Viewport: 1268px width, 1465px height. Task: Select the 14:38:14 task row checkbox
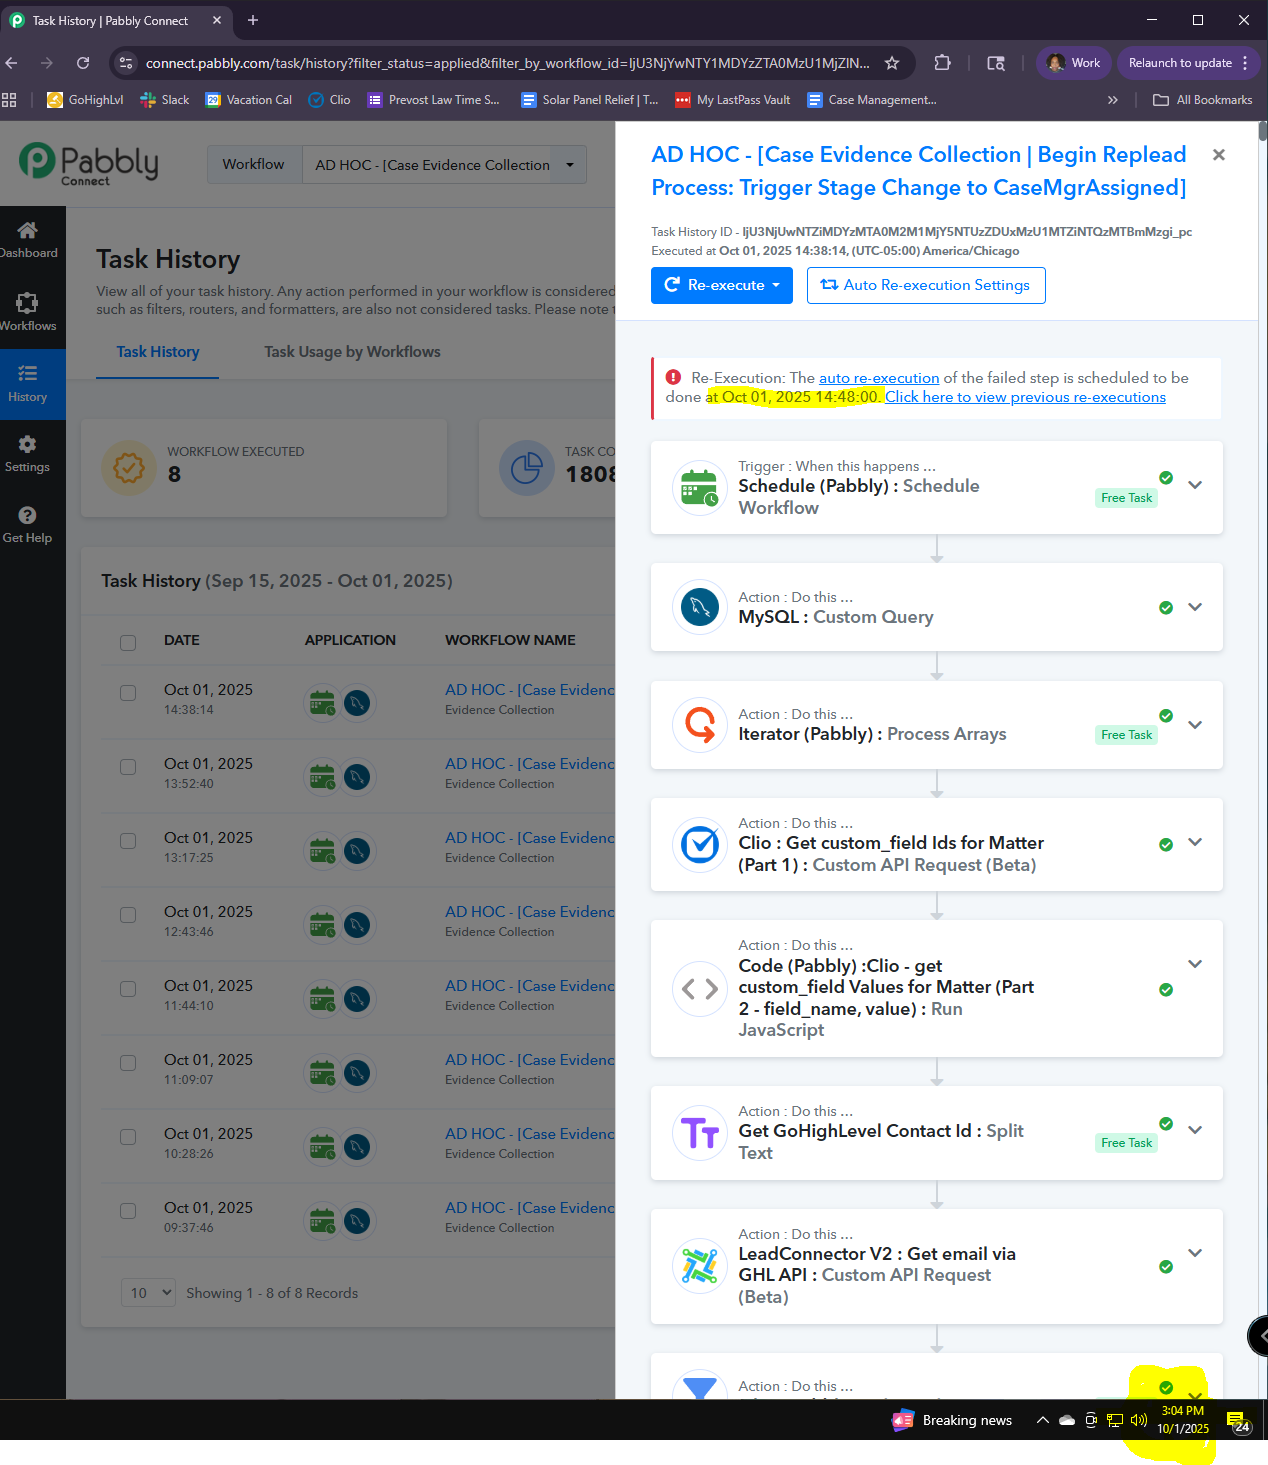128,693
